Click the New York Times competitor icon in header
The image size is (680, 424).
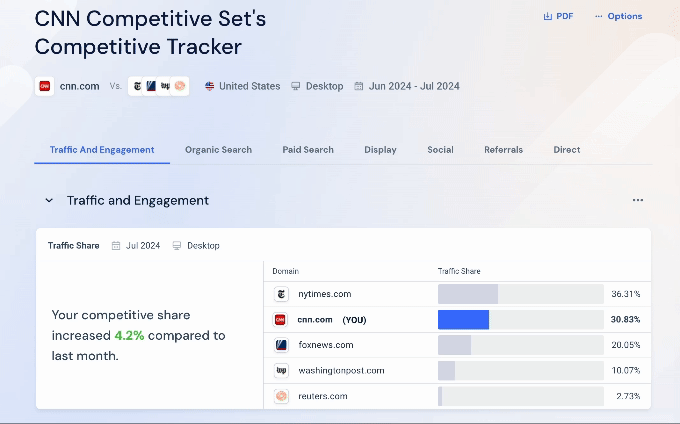137,86
